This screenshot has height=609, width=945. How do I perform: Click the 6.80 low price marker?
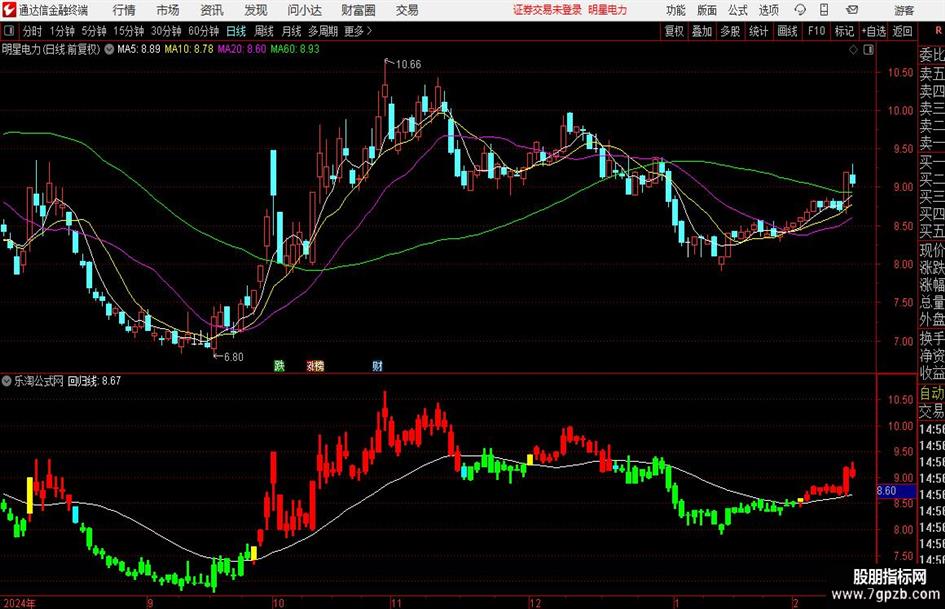pyautogui.click(x=234, y=357)
